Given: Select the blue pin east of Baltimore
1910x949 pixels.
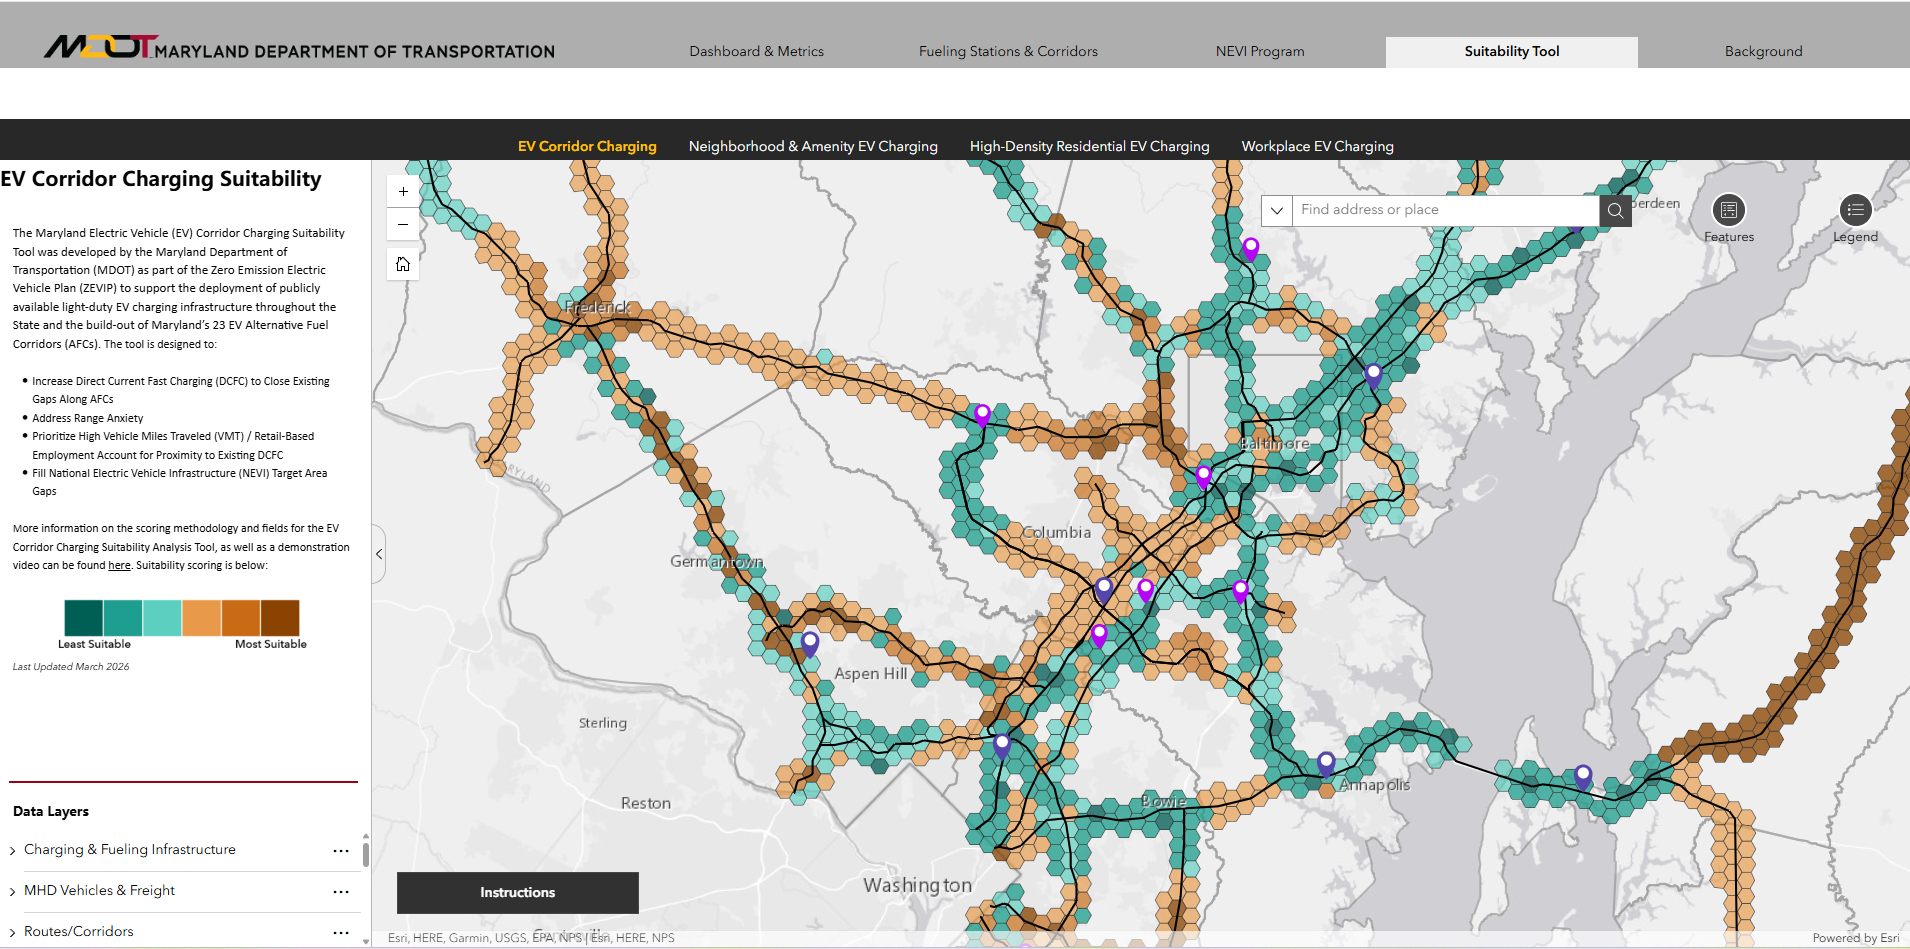Looking at the screenshot, I should coord(1373,377).
